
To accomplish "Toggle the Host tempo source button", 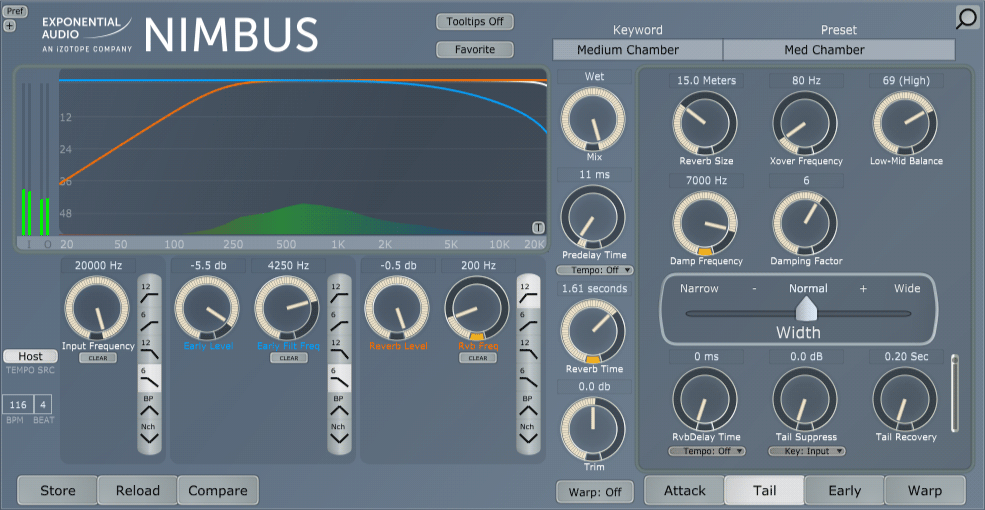I will click(x=30, y=356).
